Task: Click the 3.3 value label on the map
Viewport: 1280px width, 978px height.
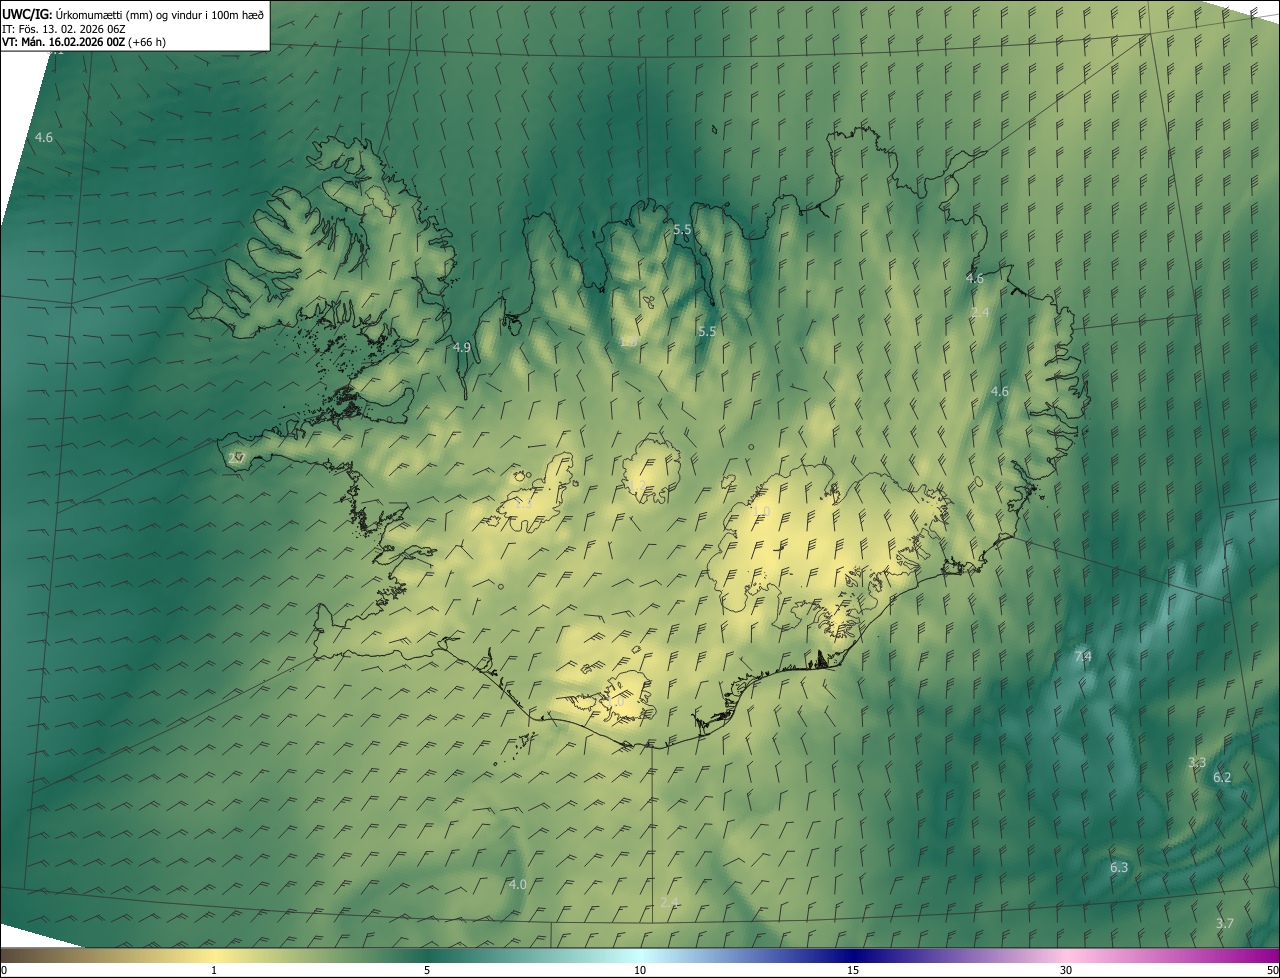Action: point(1197,762)
